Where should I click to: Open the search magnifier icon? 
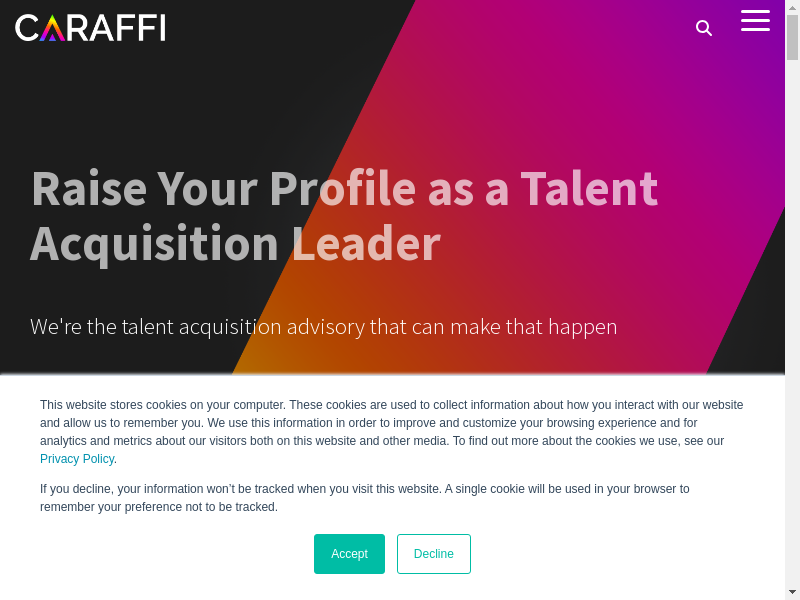(704, 28)
